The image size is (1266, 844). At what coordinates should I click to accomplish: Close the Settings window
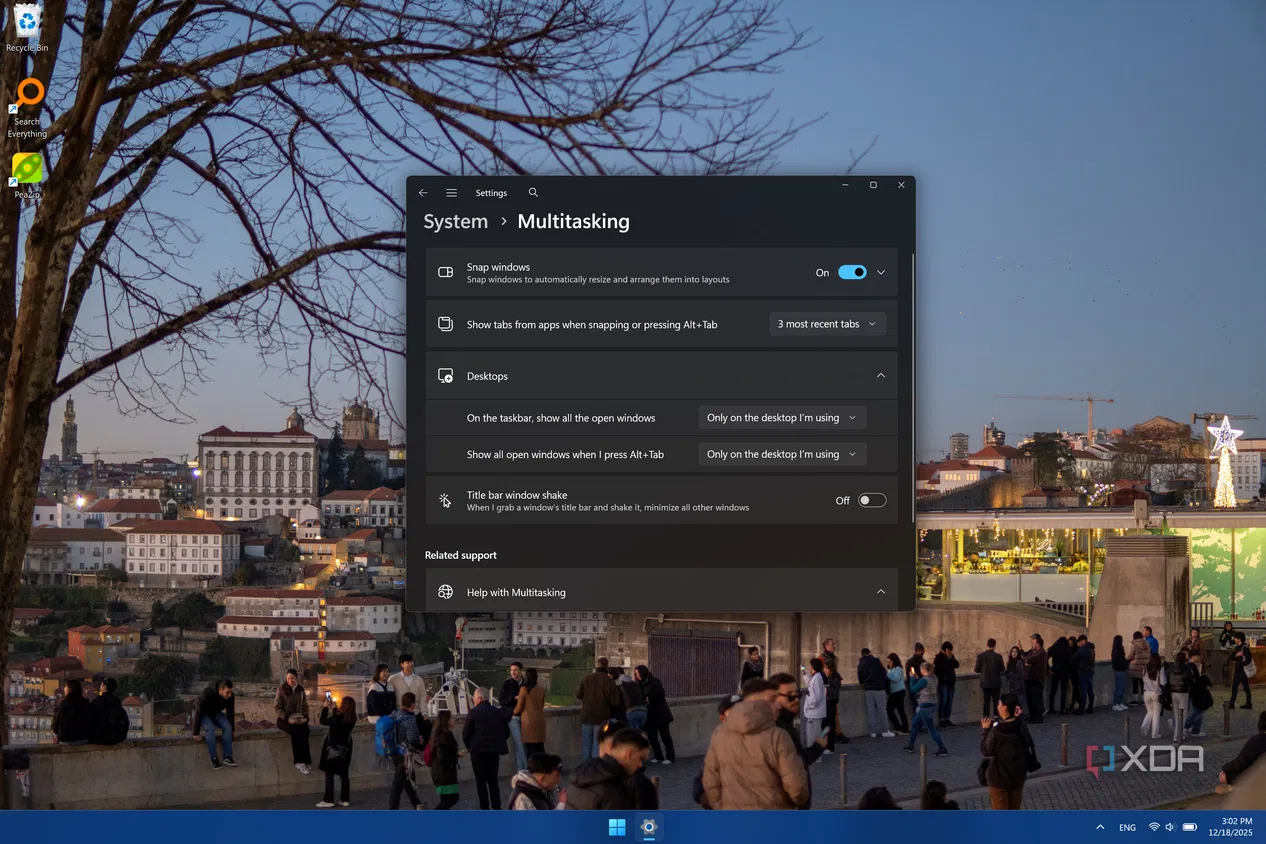coord(901,185)
